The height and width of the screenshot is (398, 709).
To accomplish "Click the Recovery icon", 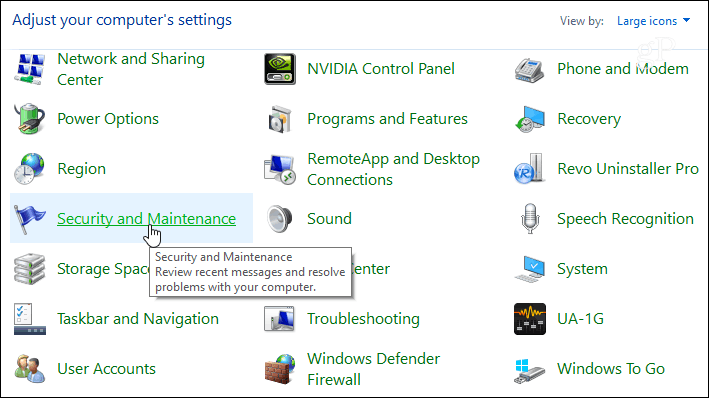I will point(529,119).
